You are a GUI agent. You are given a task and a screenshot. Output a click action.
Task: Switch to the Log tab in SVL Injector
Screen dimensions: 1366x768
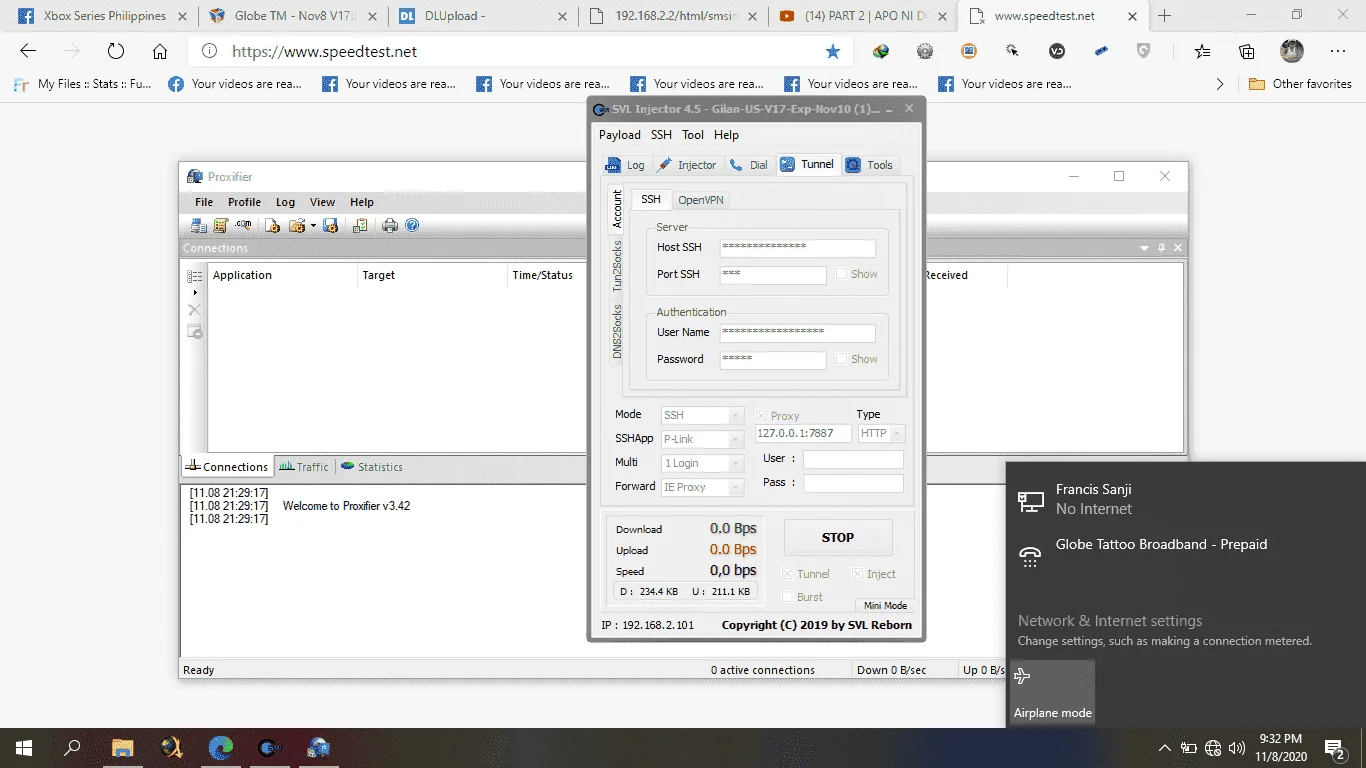click(x=626, y=165)
